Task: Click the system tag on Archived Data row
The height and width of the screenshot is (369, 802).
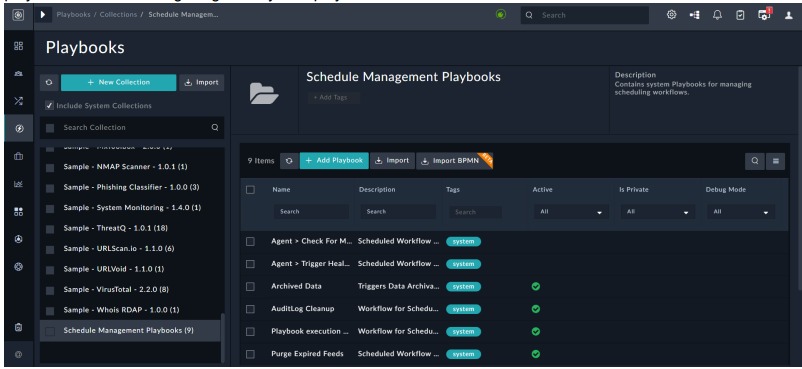Action: click(463, 287)
